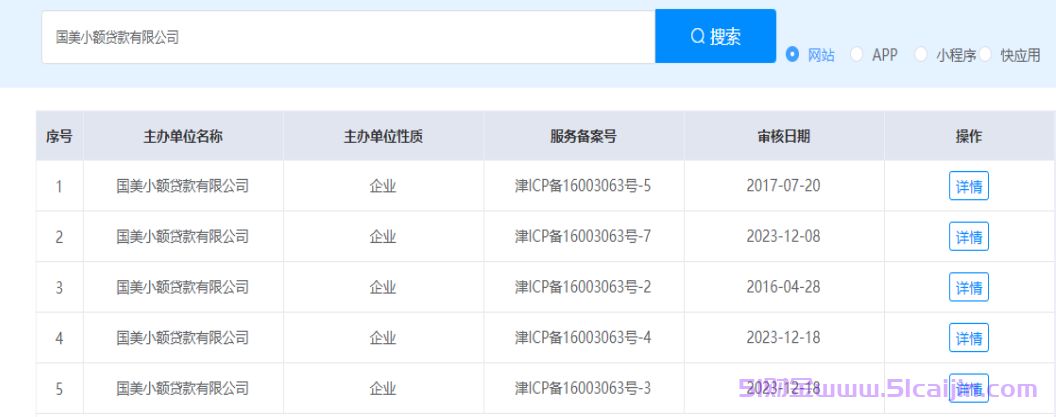Choose the 快应用 radio option
Image resolution: width=1056 pixels, height=417 pixels.
[985, 55]
